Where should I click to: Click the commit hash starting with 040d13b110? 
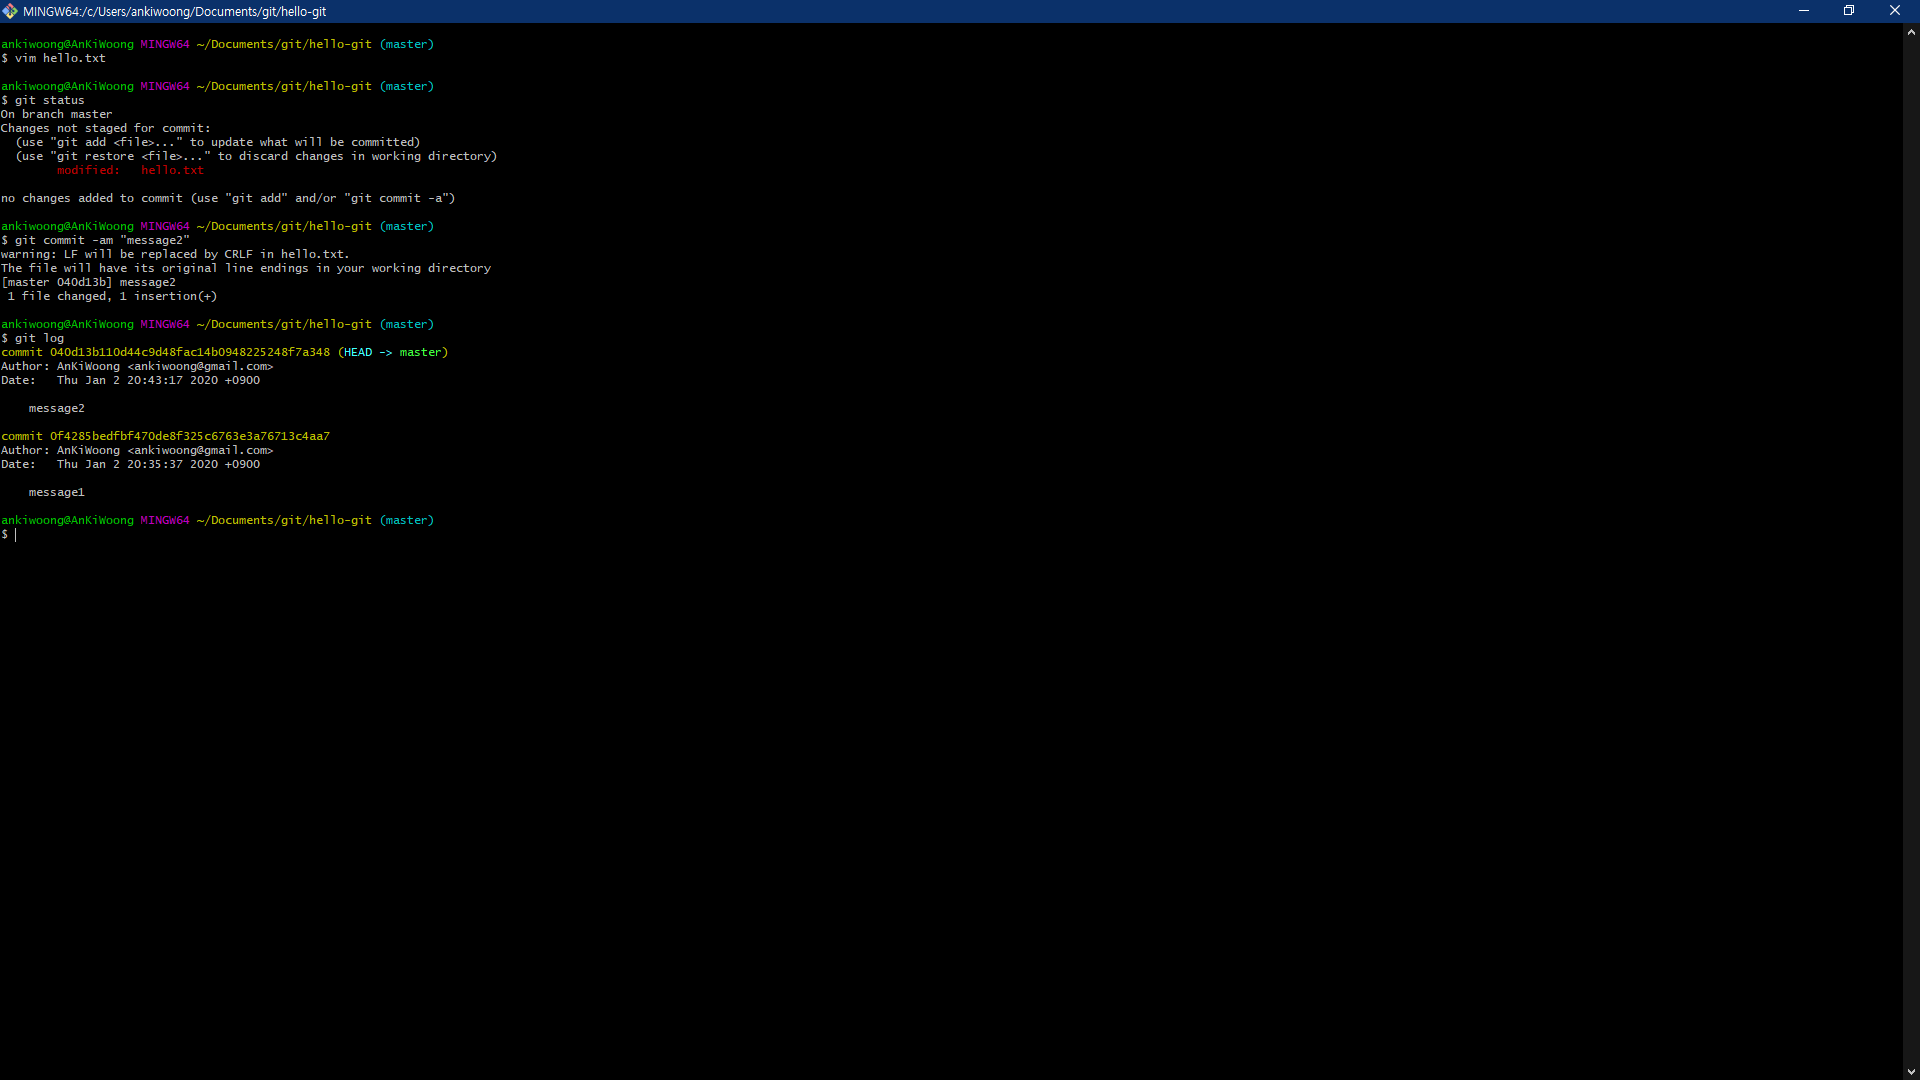click(190, 352)
